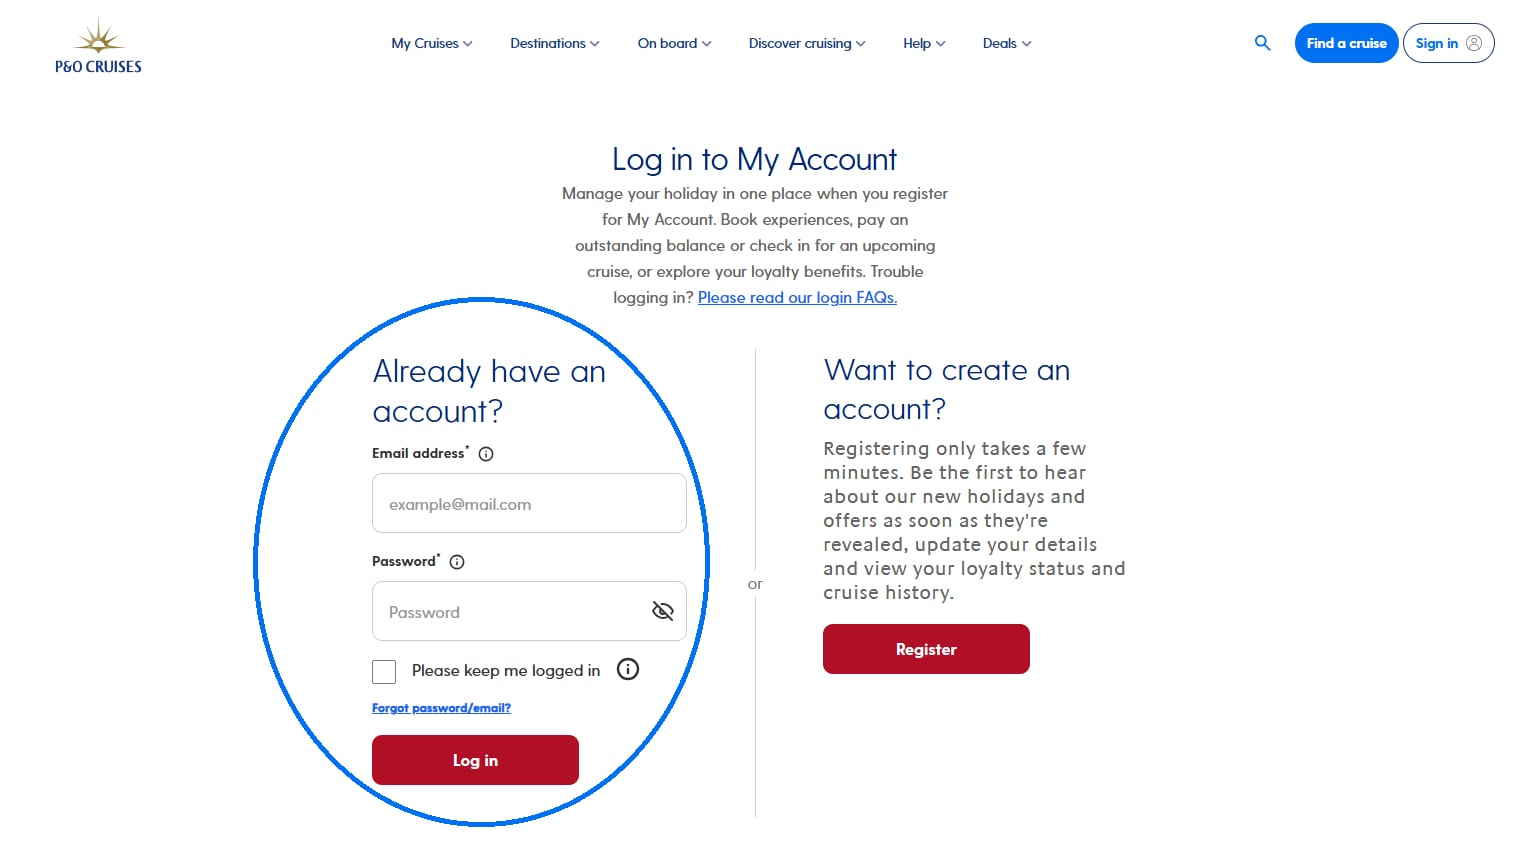Open the Deals menu
Screen dimensions: 1535x863
[1007, 43]
